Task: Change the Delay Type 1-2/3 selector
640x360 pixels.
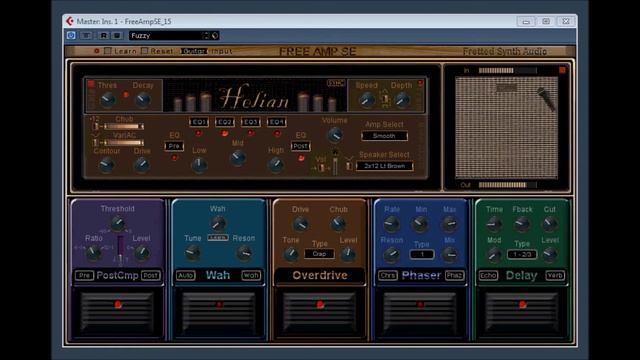Action: [x=522, y=254]
